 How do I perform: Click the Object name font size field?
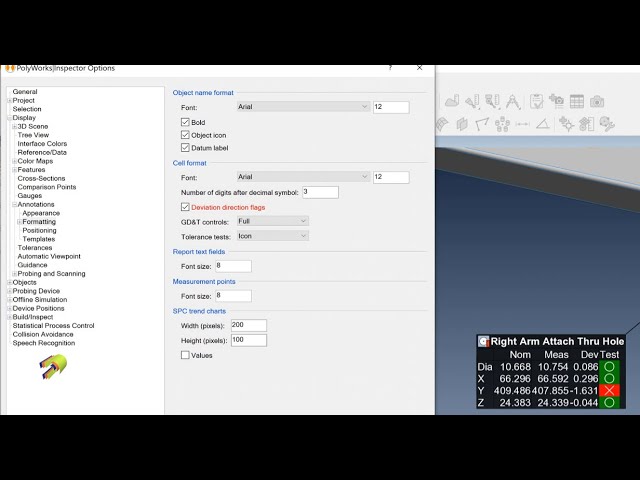coord(391,107)
